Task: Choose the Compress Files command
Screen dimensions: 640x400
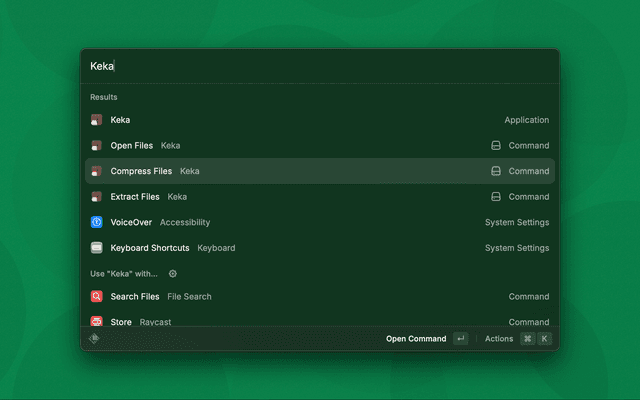Action: coord(320,171)
